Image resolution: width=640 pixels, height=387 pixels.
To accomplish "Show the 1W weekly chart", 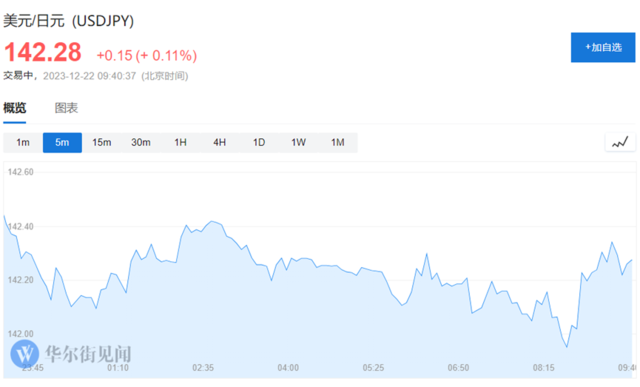I will point(298,142).
